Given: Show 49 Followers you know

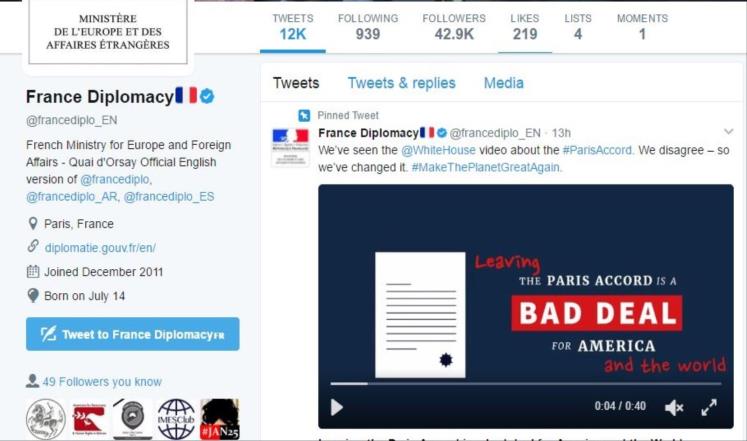Looking at the screenshot, I should [102, 381].
